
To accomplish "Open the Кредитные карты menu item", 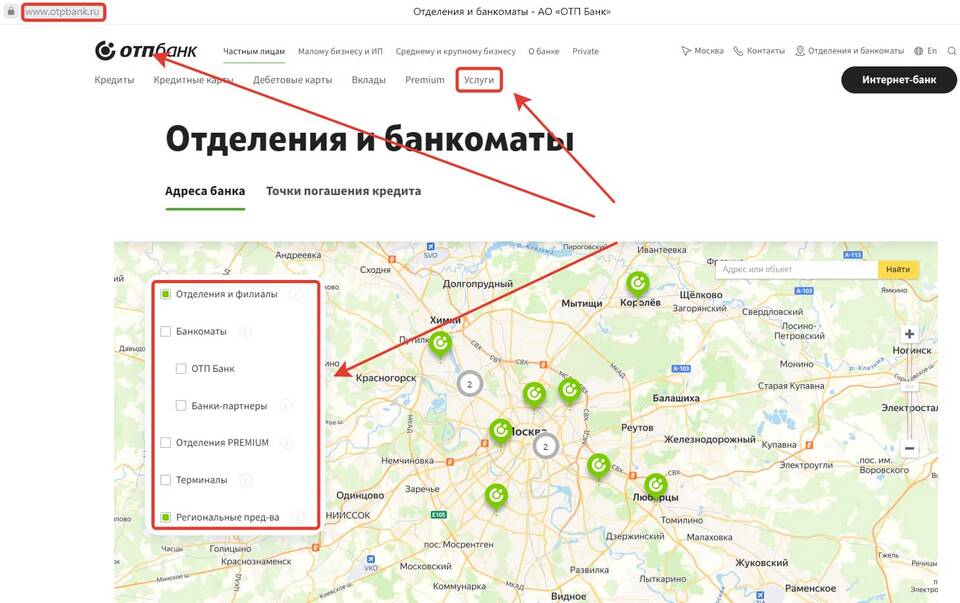I will pyautogui.click(x=193, y=80).
